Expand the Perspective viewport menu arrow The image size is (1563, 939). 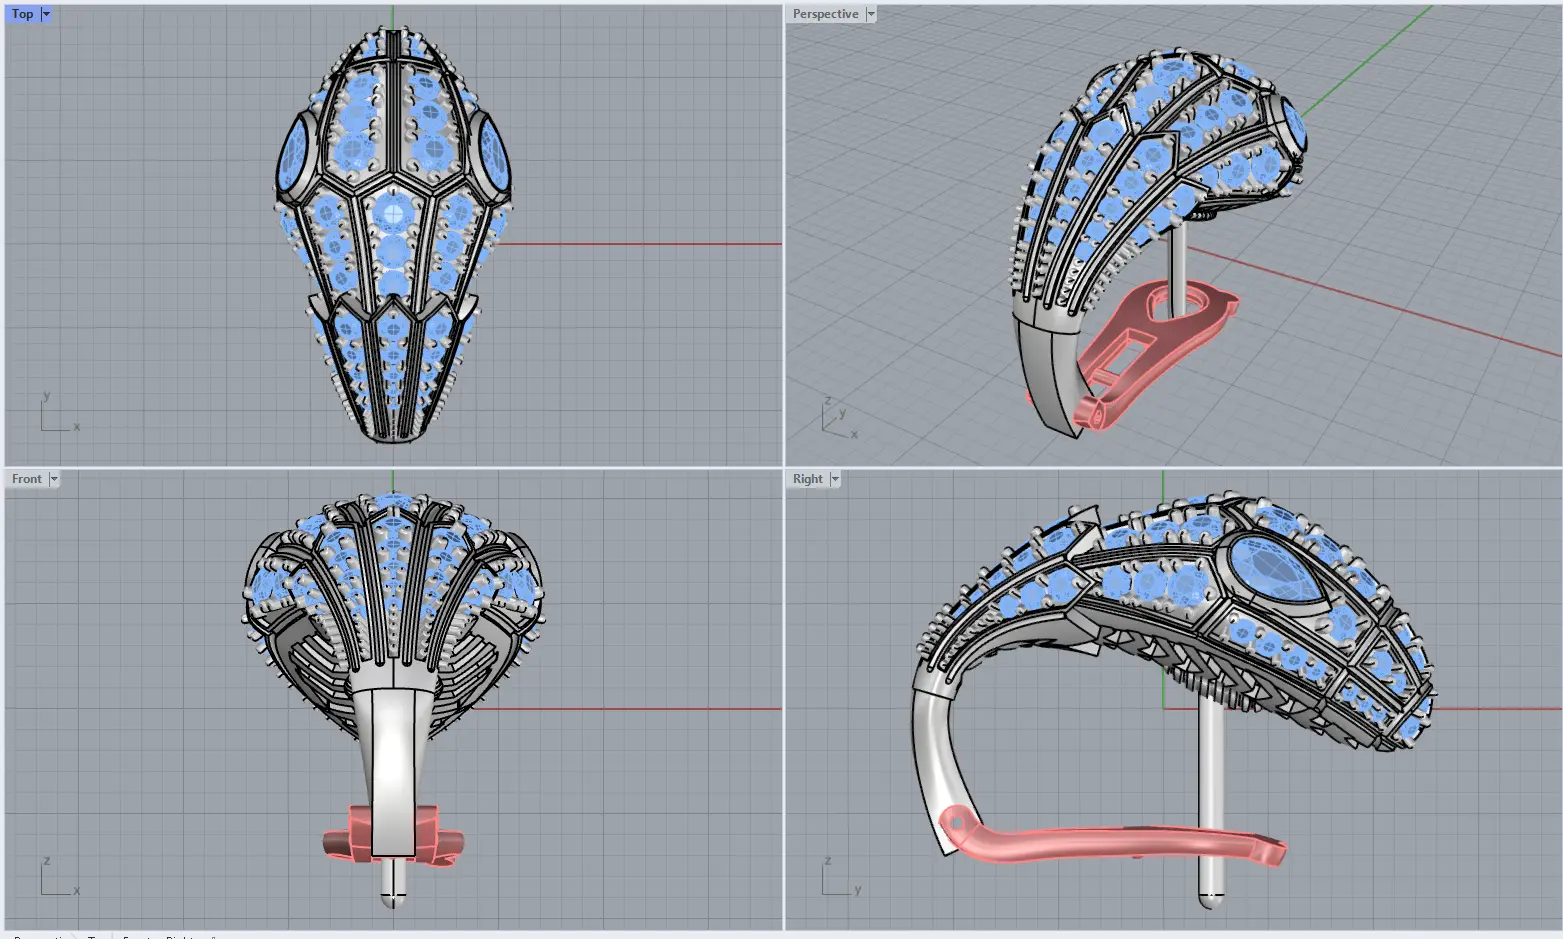tap(871, 14)
